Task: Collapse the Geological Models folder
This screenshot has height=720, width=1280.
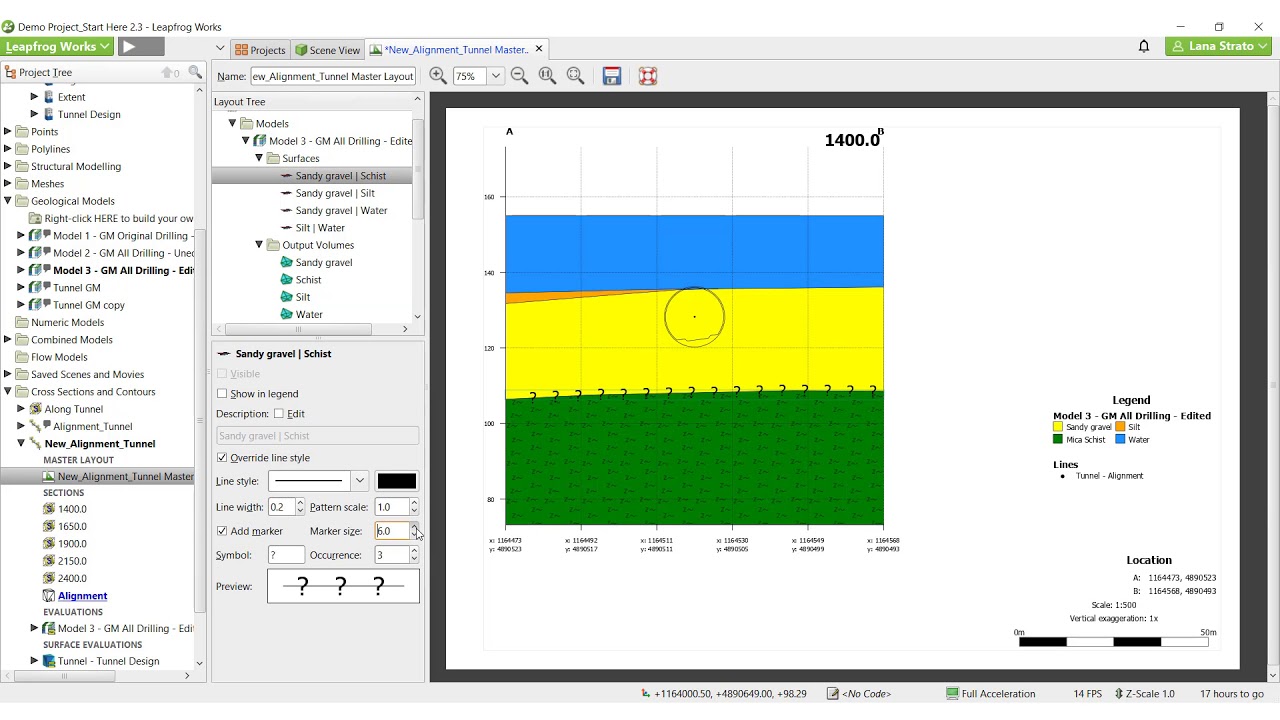Action: (x=8, y=201)
